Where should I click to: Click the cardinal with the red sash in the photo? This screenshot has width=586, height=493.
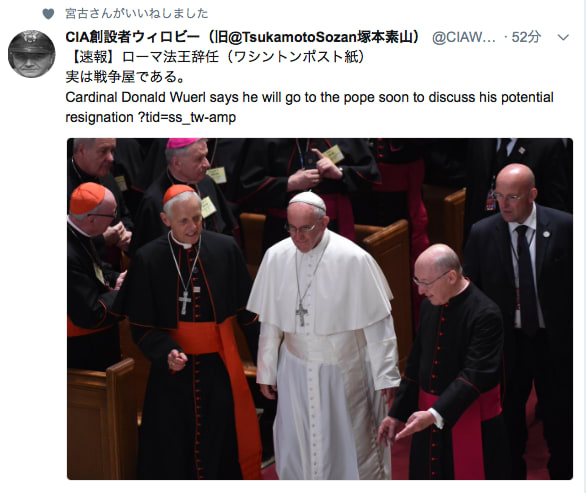click(189, 329)
